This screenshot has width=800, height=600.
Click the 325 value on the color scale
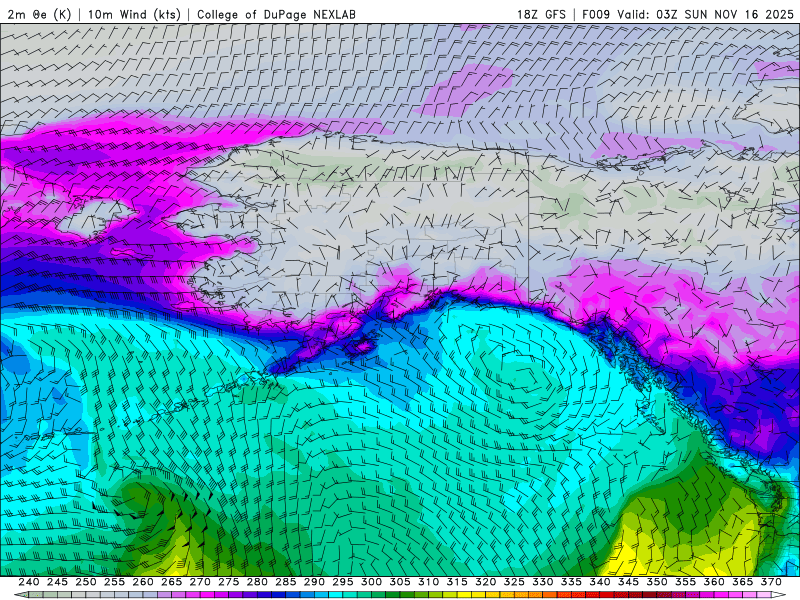pyautogui.click(x=514, y=582)
